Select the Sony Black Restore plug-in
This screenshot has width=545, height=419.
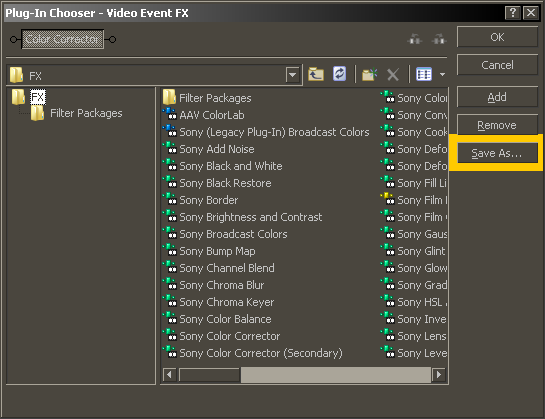coord(217,183)
